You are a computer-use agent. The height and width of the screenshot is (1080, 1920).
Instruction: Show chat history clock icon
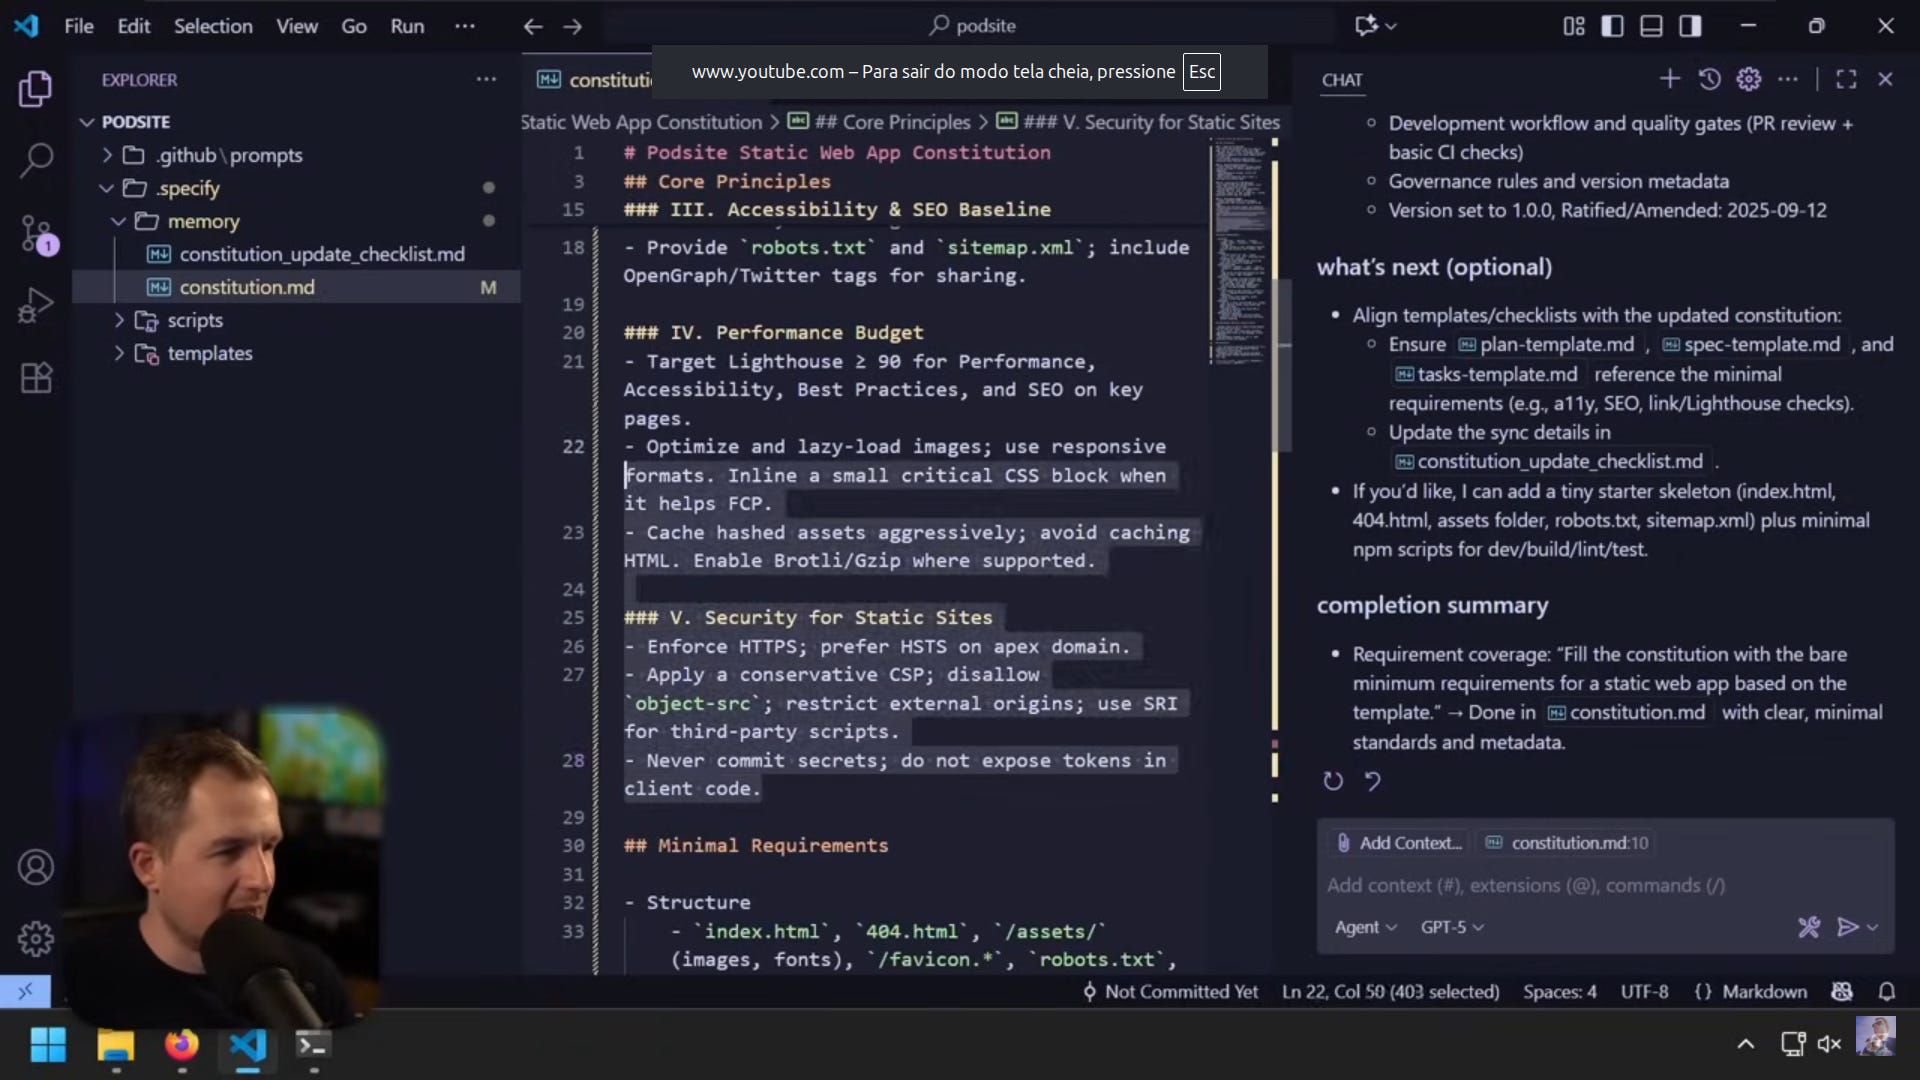(x=1709, y=79)
